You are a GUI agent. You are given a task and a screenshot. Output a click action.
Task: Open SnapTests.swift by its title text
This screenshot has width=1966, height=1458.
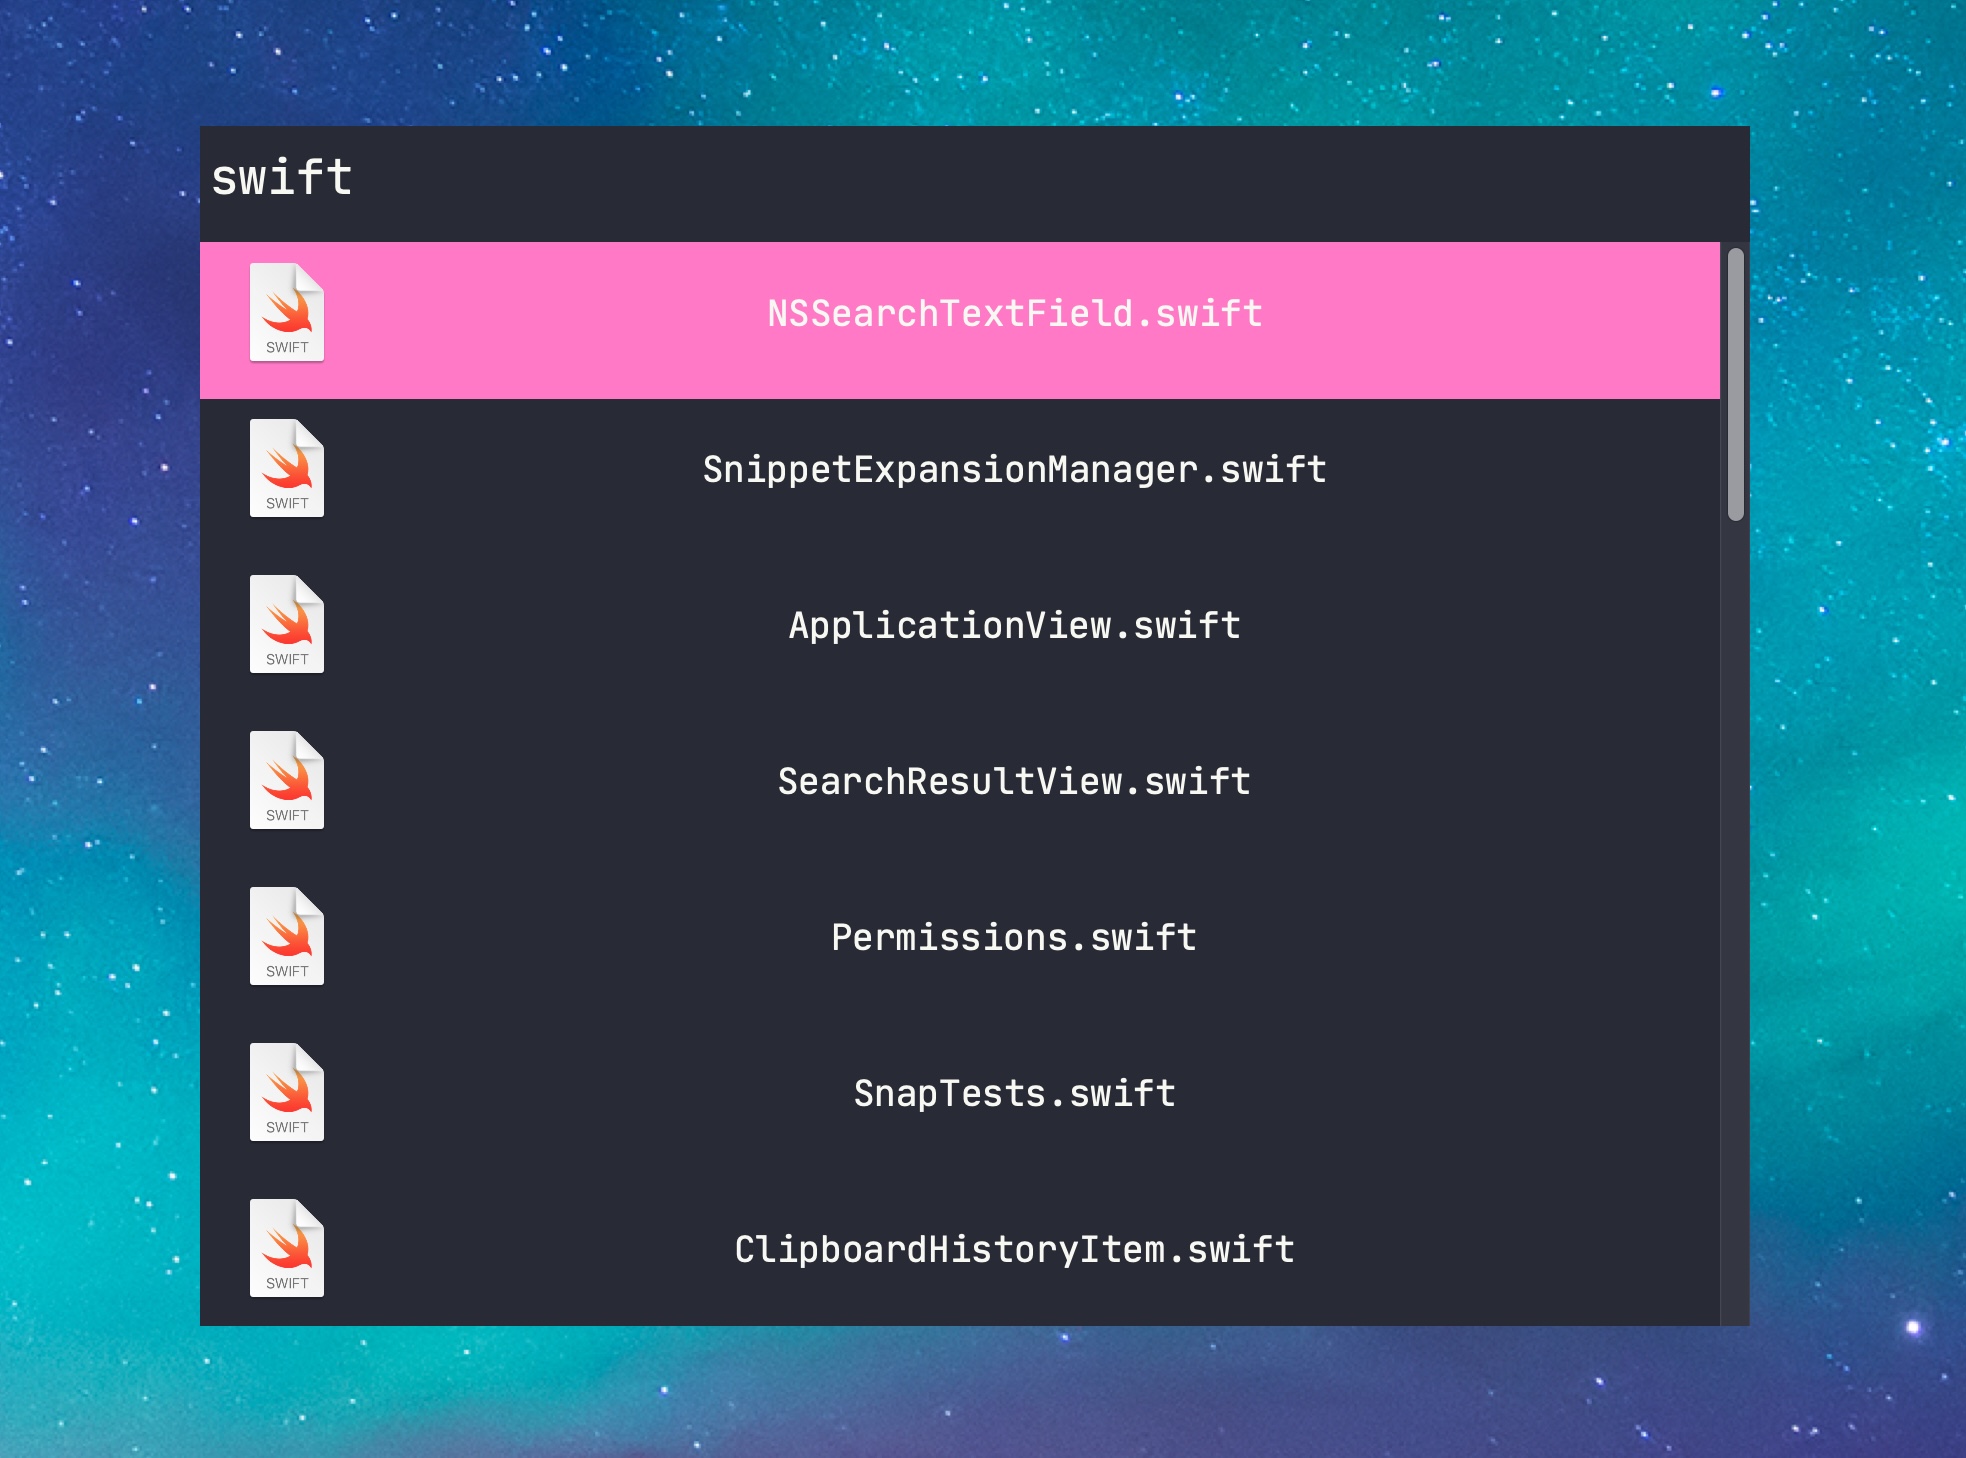[1014, 1094]
